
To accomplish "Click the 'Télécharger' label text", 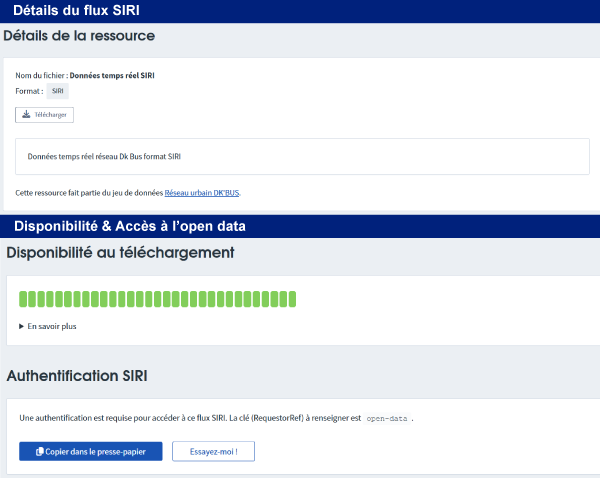I will [51, 115].
